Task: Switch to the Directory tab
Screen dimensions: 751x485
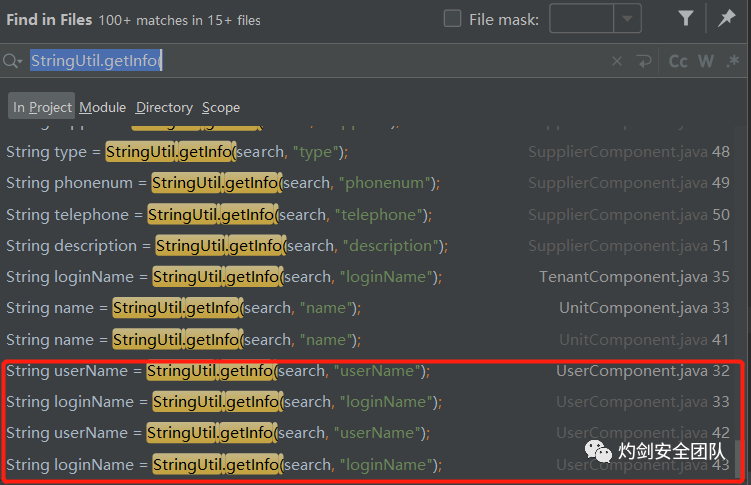Action: click(x=164, y=107)
